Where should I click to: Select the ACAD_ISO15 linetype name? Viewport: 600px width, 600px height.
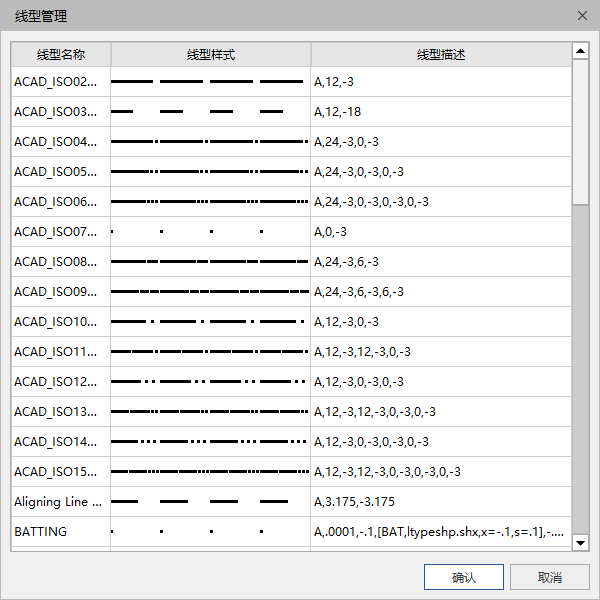click(x=55, y=471)
